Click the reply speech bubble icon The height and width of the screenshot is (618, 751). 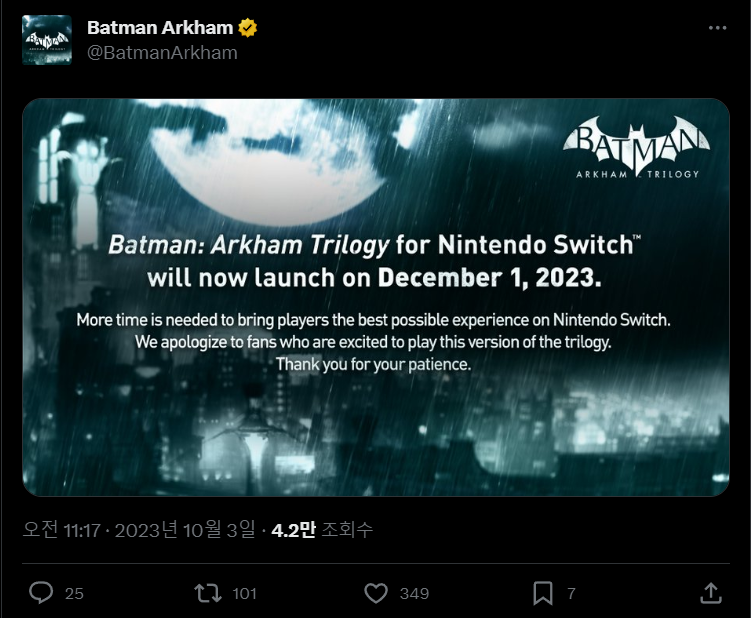pyautogui.click(x=41, y=593)
